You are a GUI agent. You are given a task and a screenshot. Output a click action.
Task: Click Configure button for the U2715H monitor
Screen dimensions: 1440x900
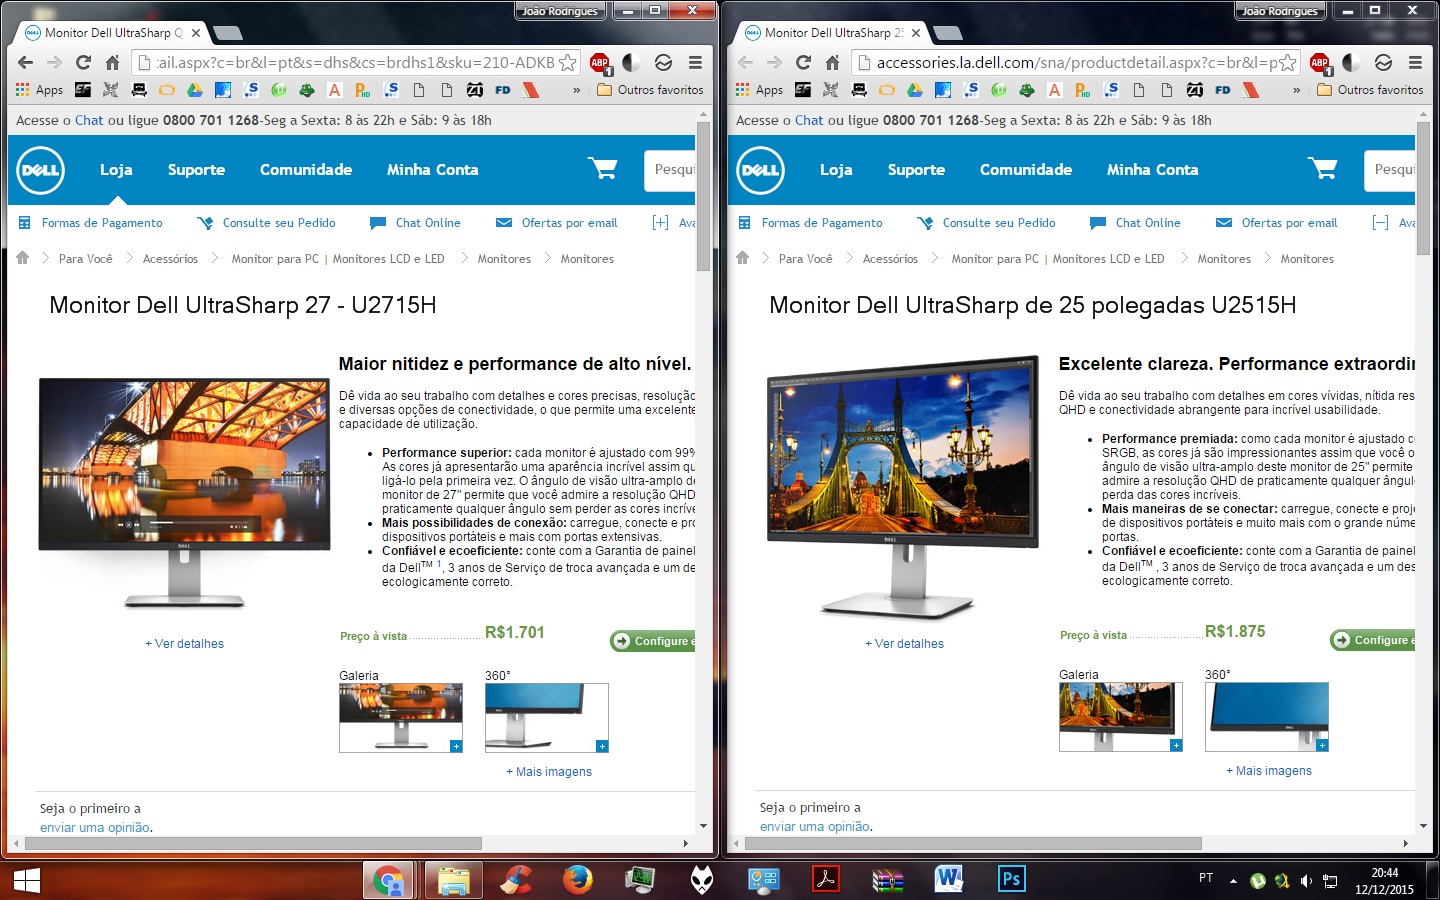point(653,641)
